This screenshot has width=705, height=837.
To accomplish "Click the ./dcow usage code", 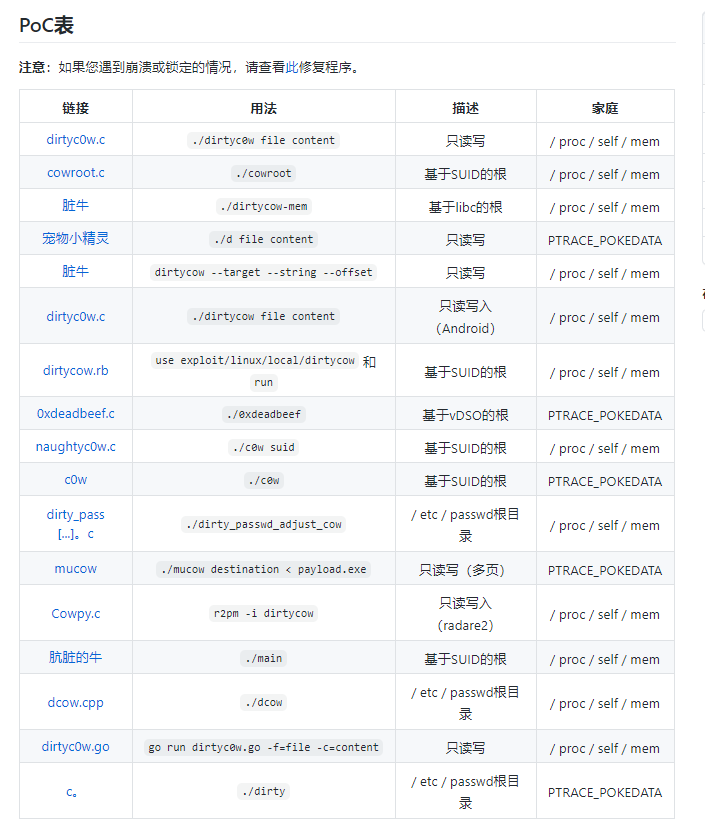I will pyautogui.click(x=264, y=702).
